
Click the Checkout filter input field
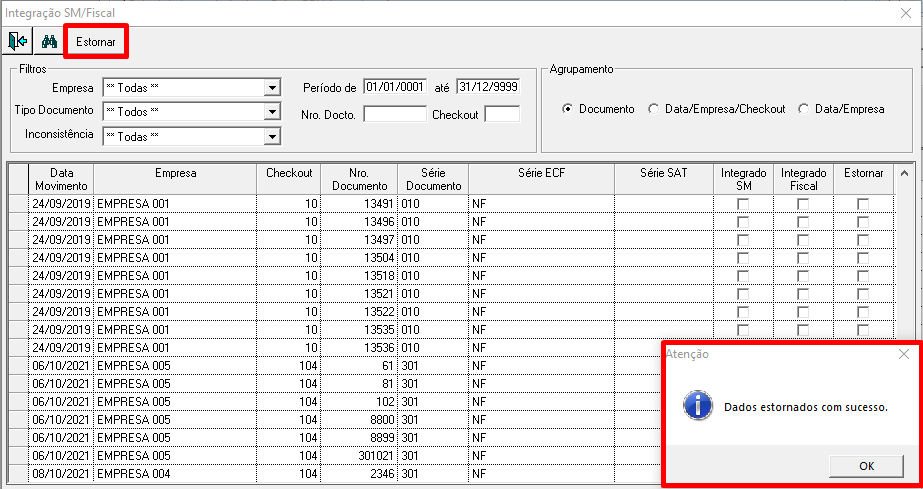(502, 114)
